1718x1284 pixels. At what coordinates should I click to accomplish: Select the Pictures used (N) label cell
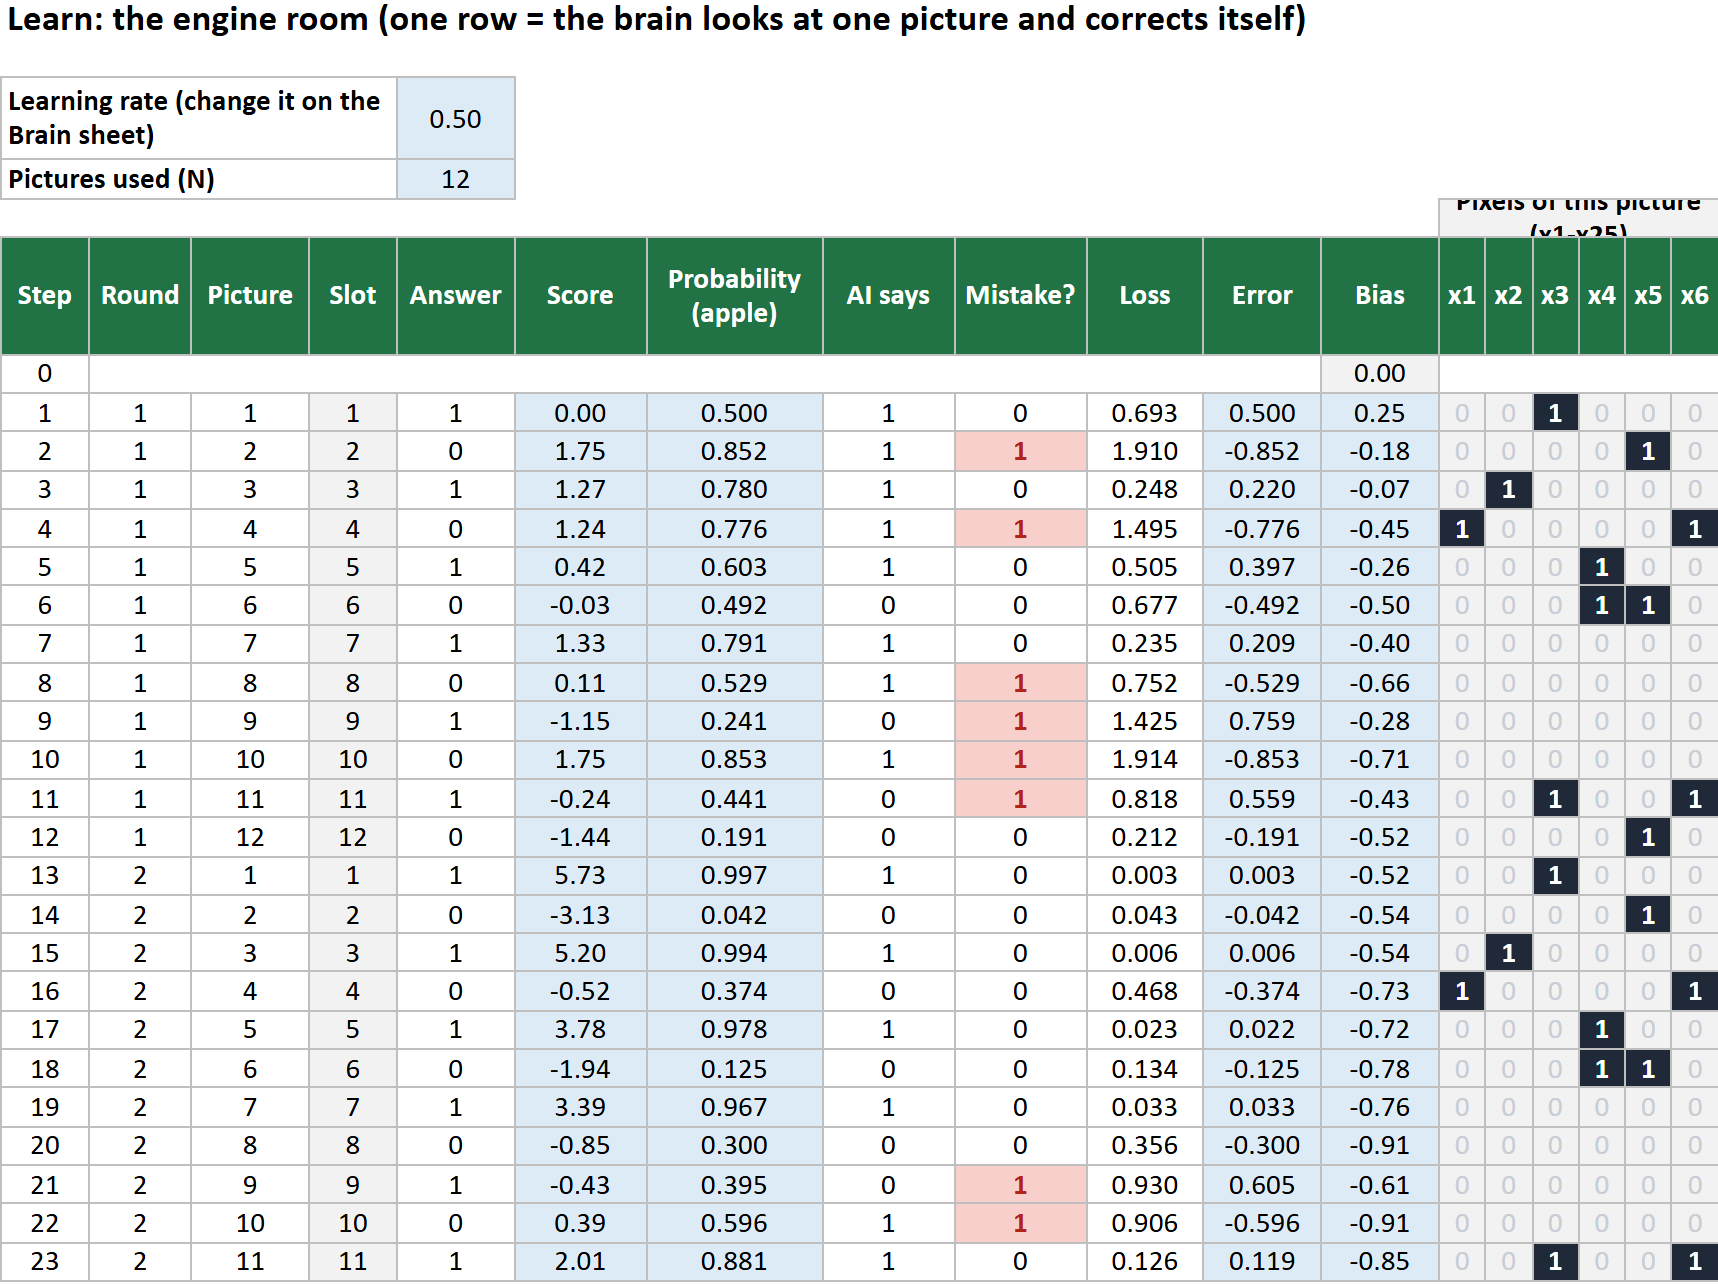tap(199, 179)
